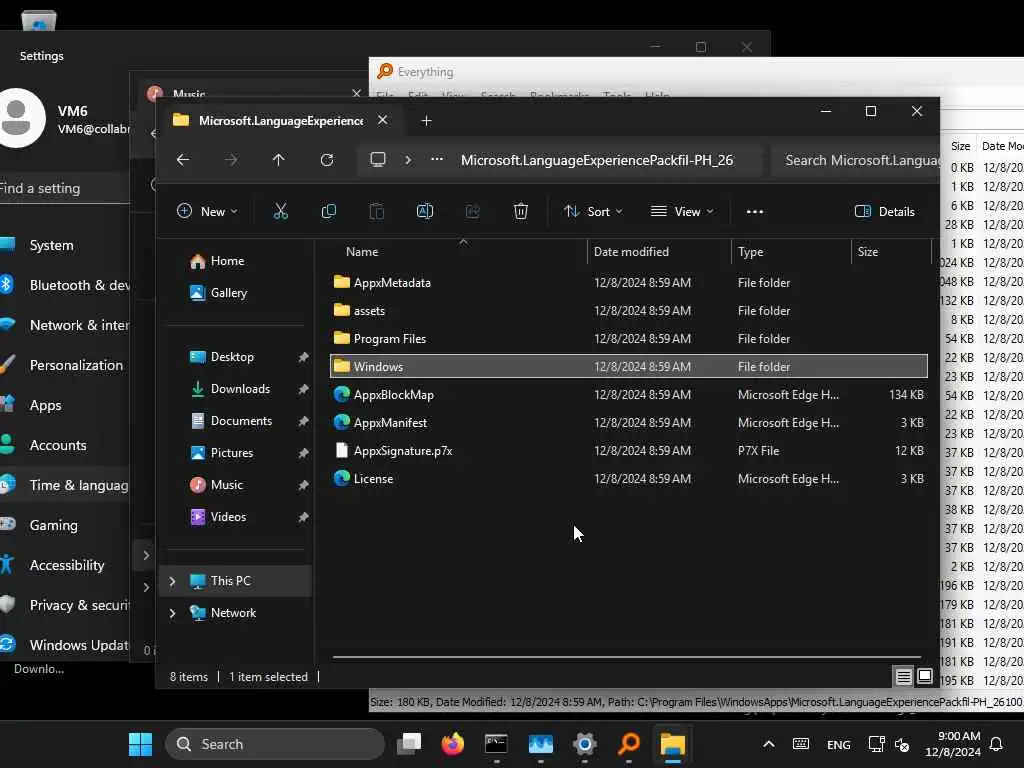Select the Windows folder row
This screenshot has height=768, width=1024.
coord(629,366)
